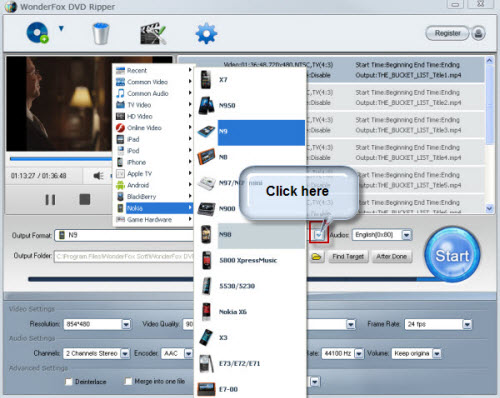Open the Common Audio category
This screenshot has height=398, width=500.
point(153,93)
